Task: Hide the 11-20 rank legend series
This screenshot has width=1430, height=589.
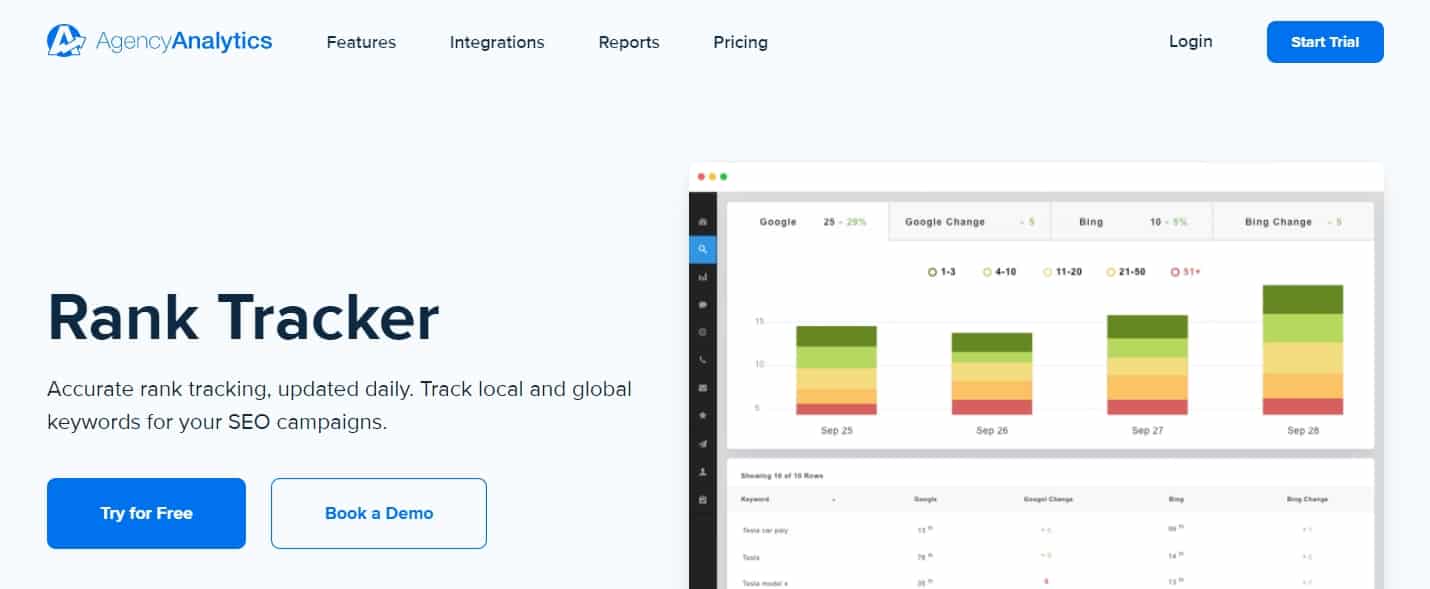Action: pos(1064,271)
